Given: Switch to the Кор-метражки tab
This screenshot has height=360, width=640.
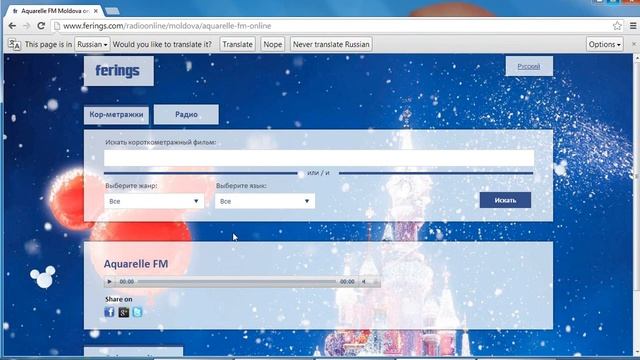Looking at the screenshot, I should 116,115.
